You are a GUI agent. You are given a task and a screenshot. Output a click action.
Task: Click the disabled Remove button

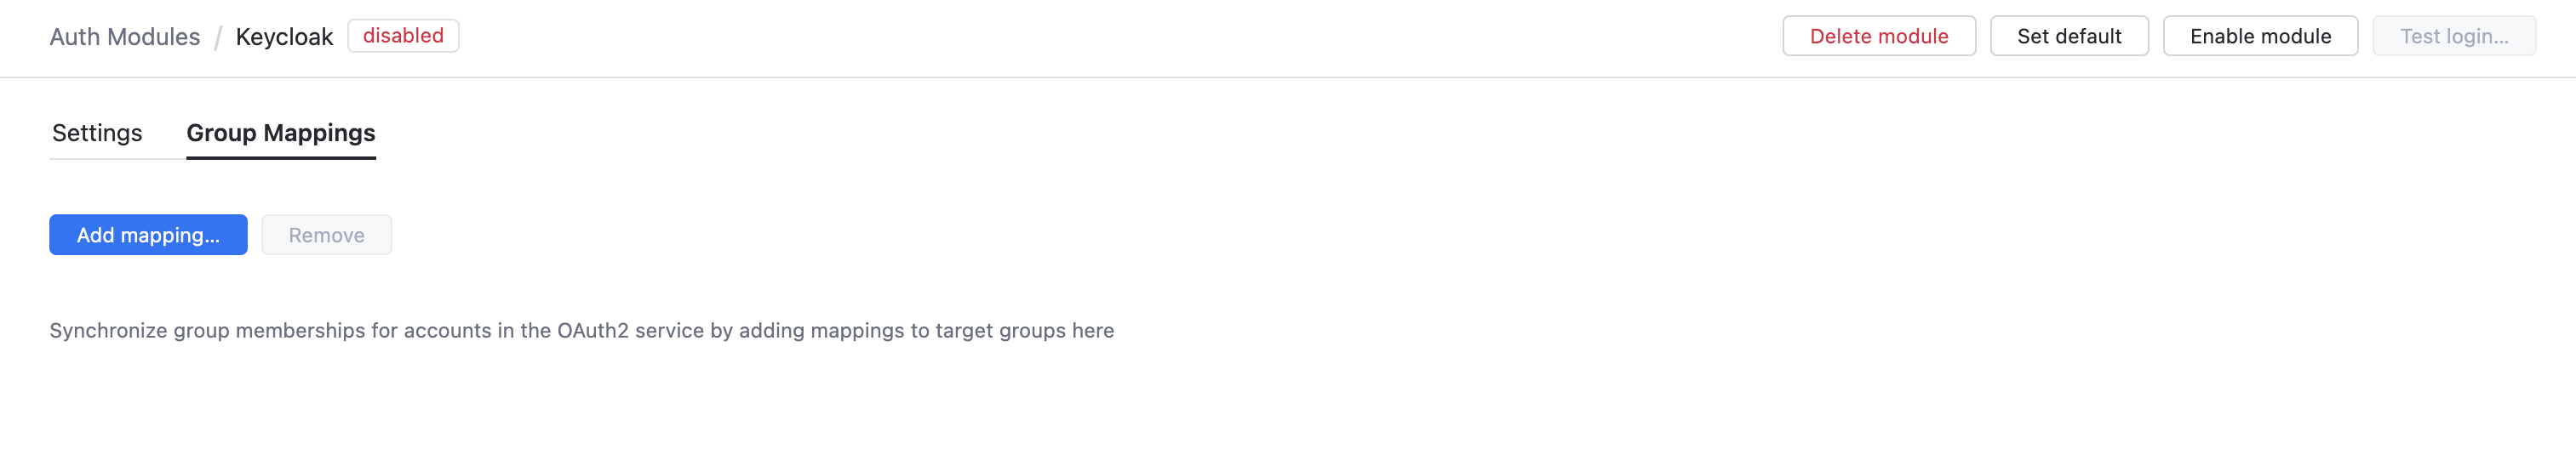(326, 235)
